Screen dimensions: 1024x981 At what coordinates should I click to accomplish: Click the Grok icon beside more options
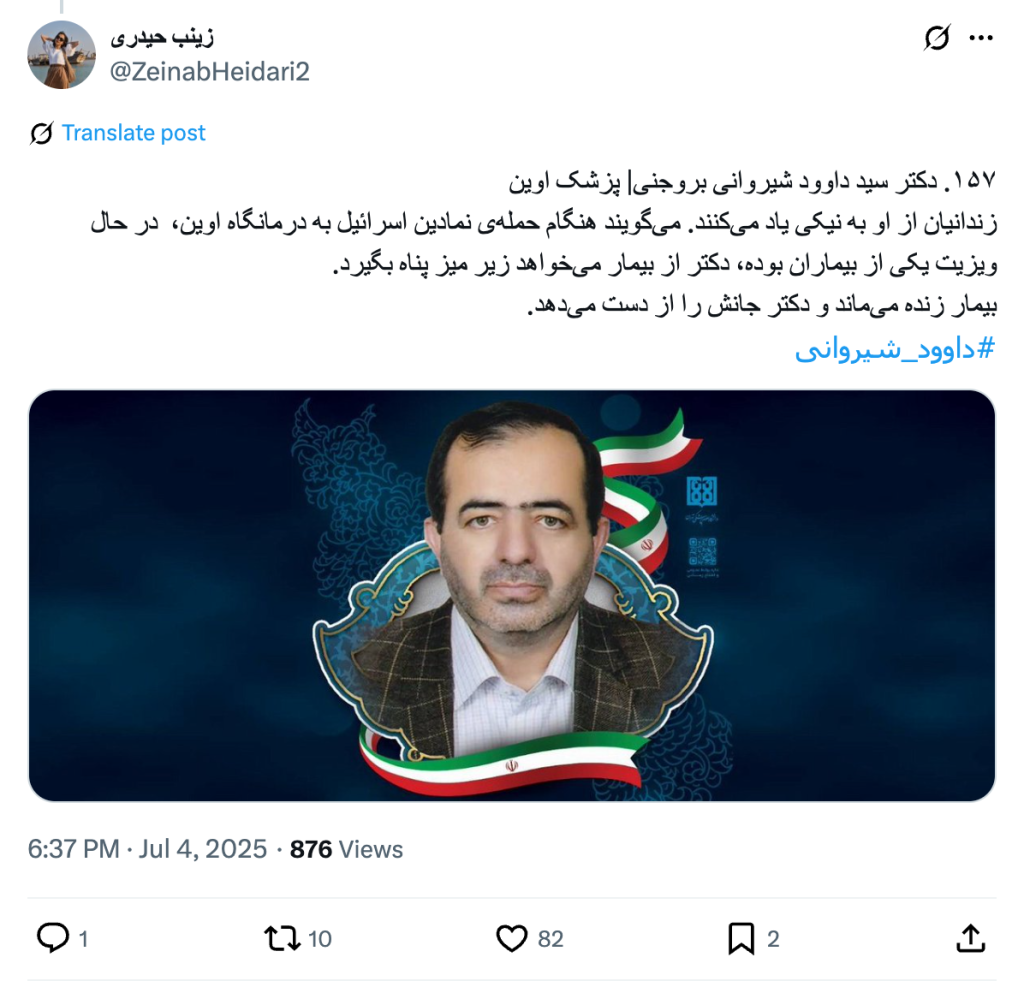pos(937,38)
